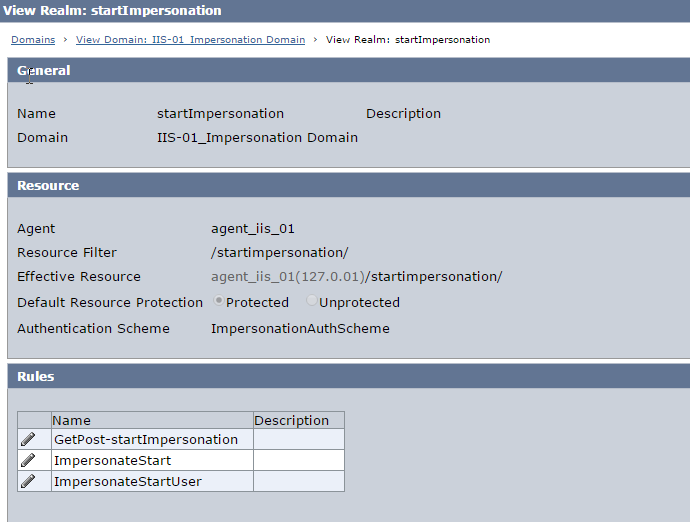Go to View Domain: IIS-01_Impersonation Domain link
The image size is (690, 522).
[190, 40]
